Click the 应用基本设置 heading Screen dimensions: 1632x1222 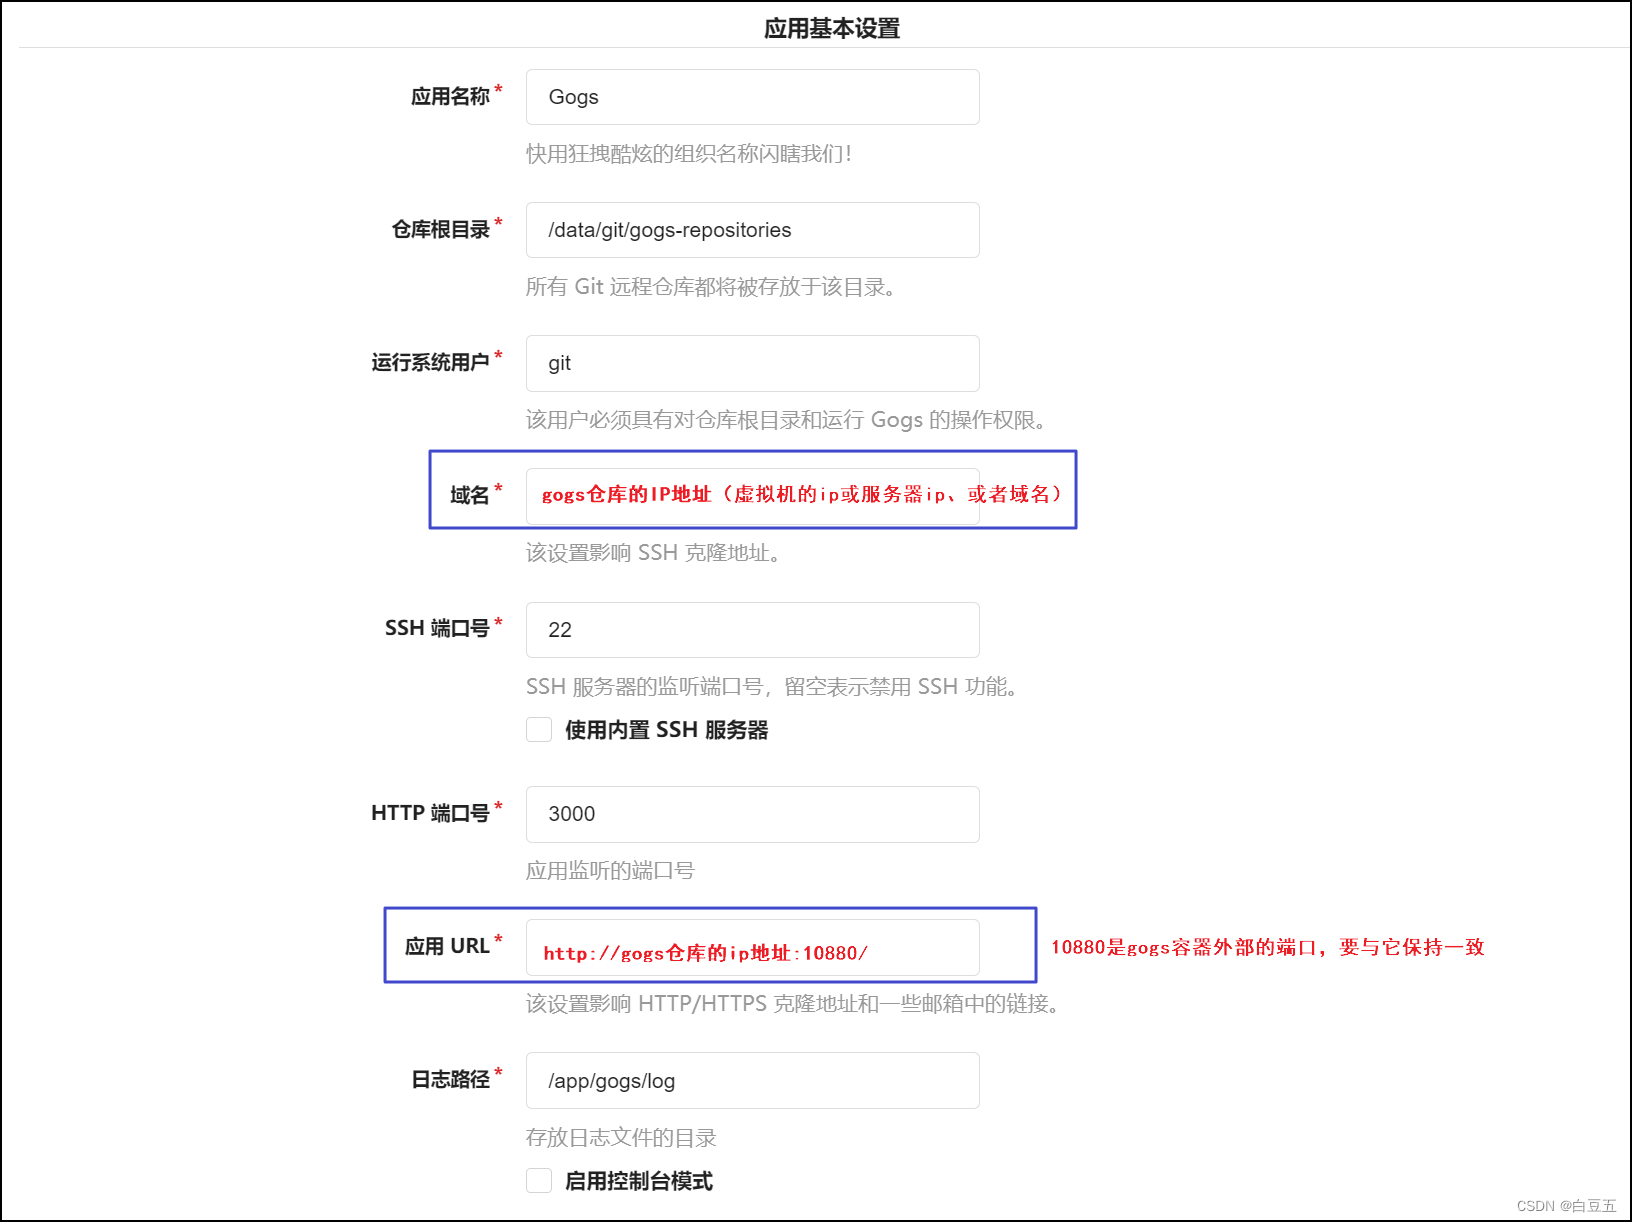click(832, 29)
